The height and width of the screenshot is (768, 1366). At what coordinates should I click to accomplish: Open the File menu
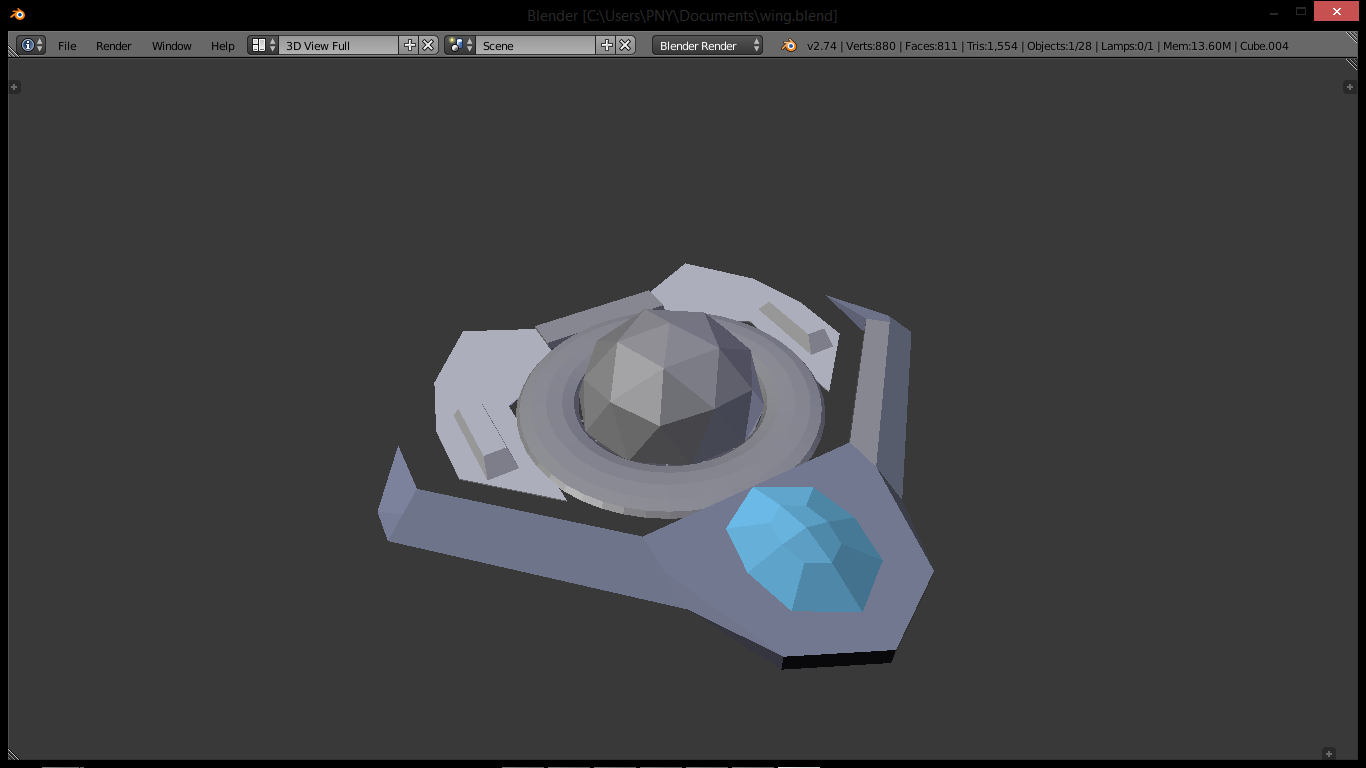pos(67,46)
